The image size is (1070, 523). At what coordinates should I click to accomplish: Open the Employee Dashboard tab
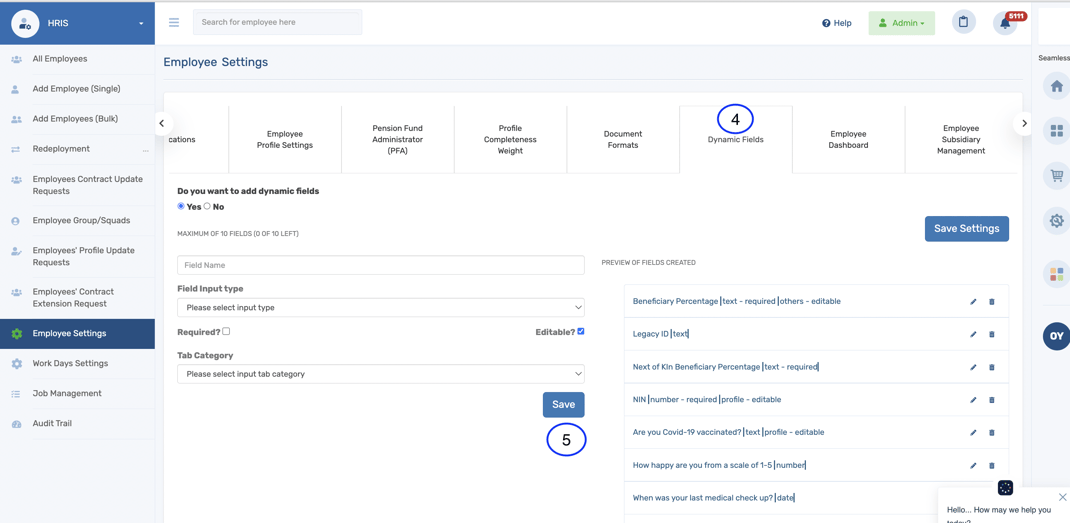point(848,140)
